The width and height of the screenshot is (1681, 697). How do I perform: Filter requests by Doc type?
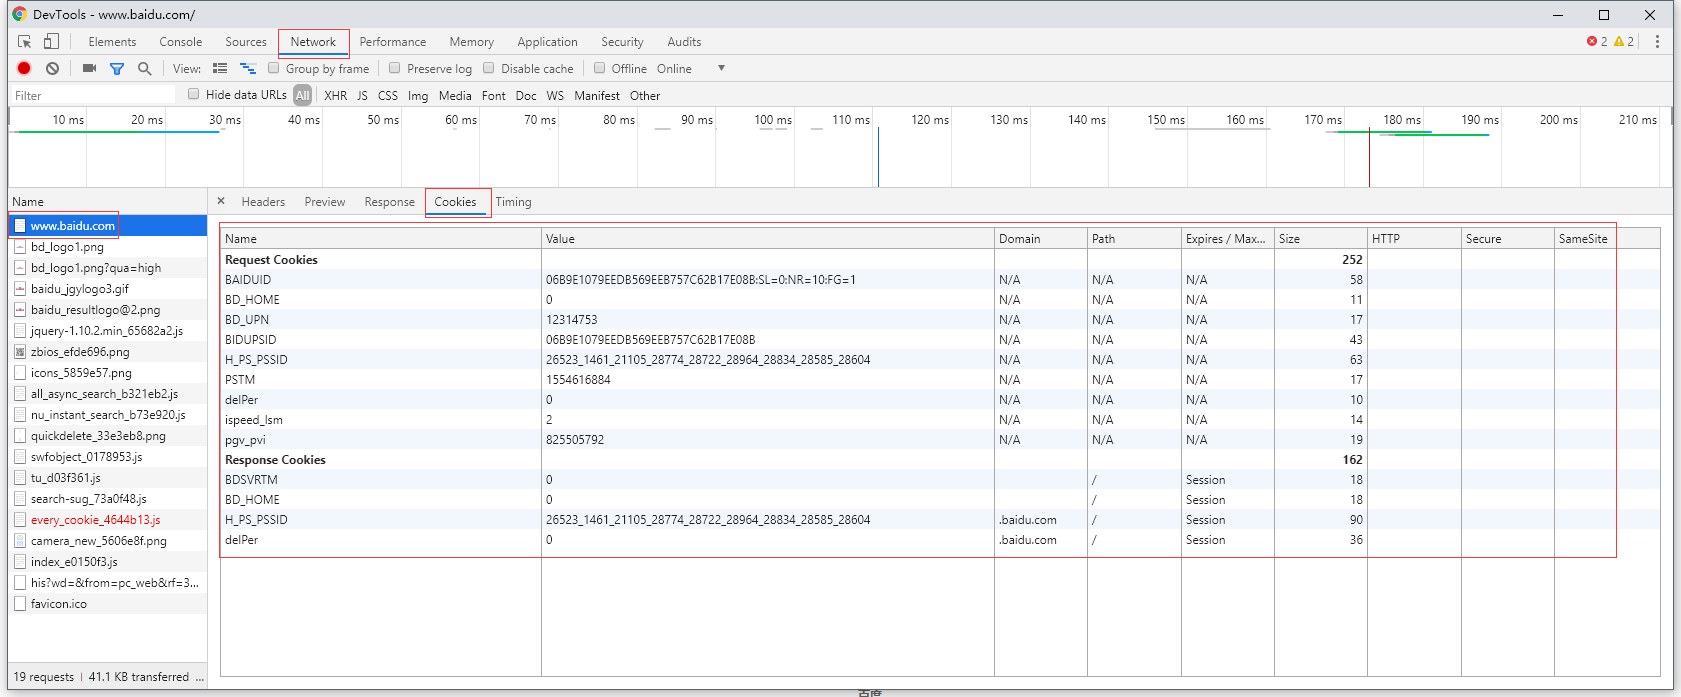pos(526,96)
